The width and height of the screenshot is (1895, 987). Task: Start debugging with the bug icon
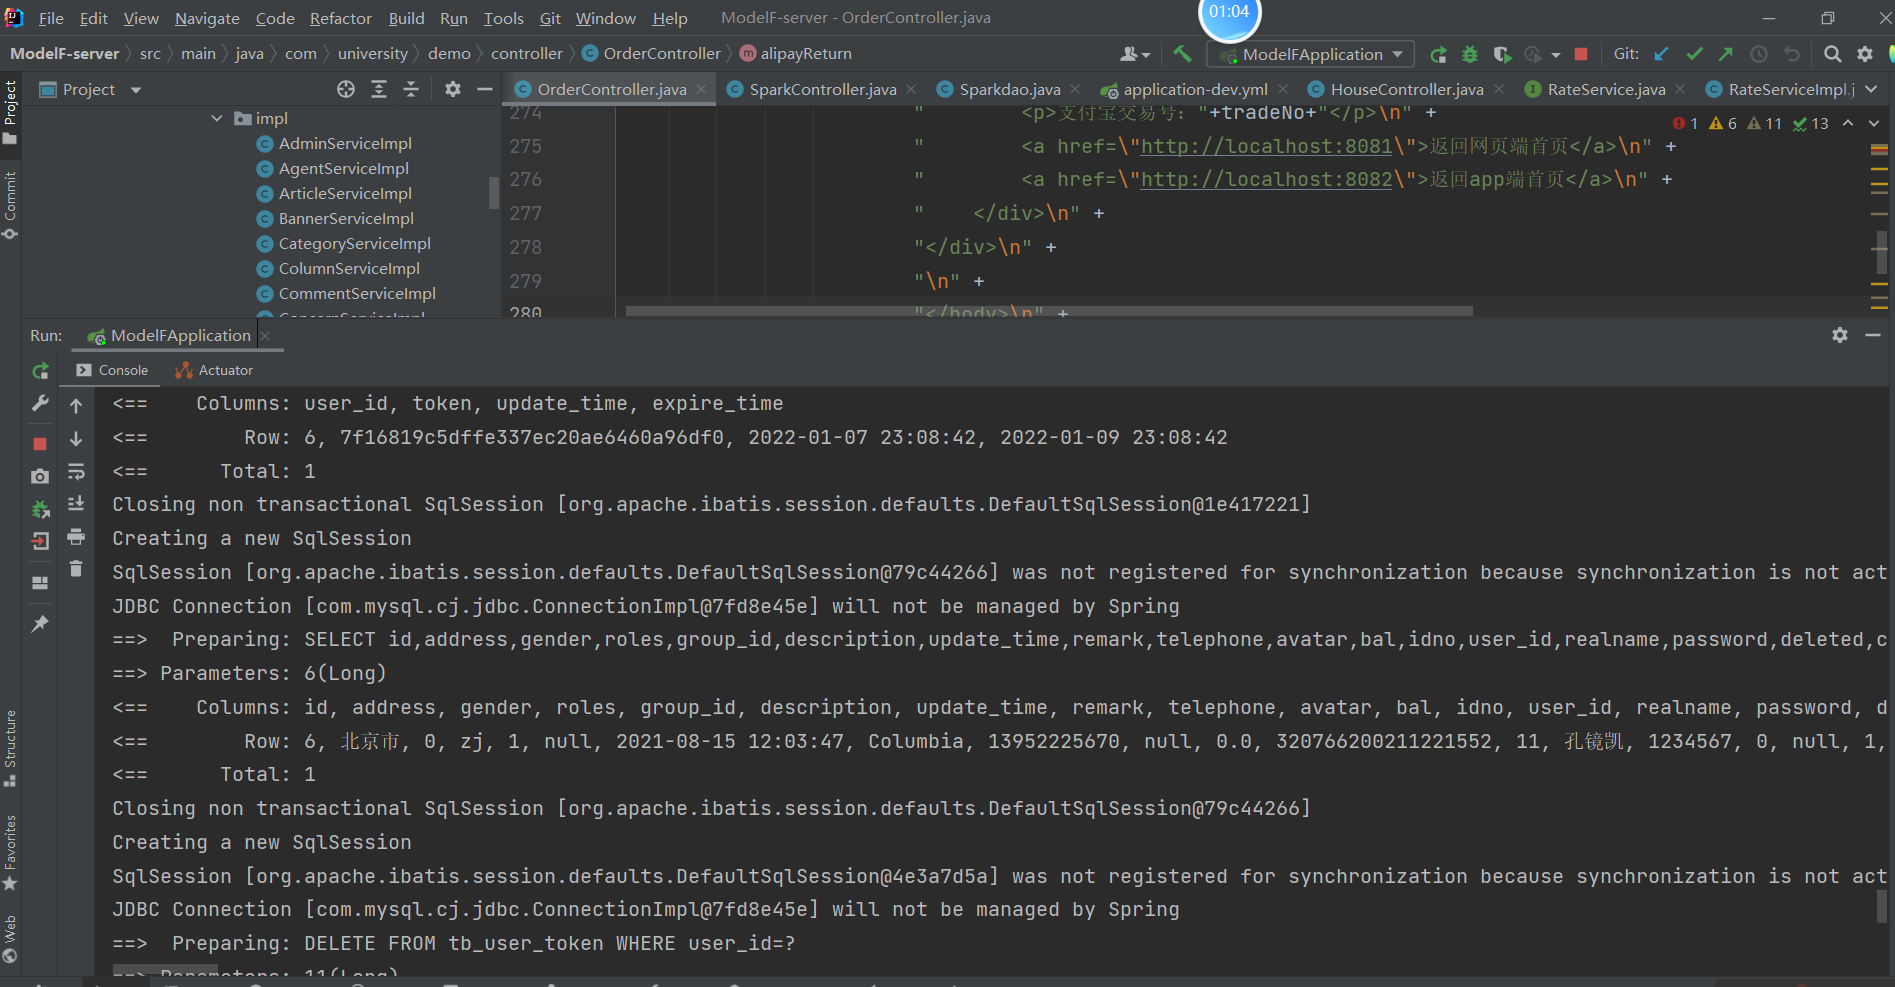coord(1470,54)
